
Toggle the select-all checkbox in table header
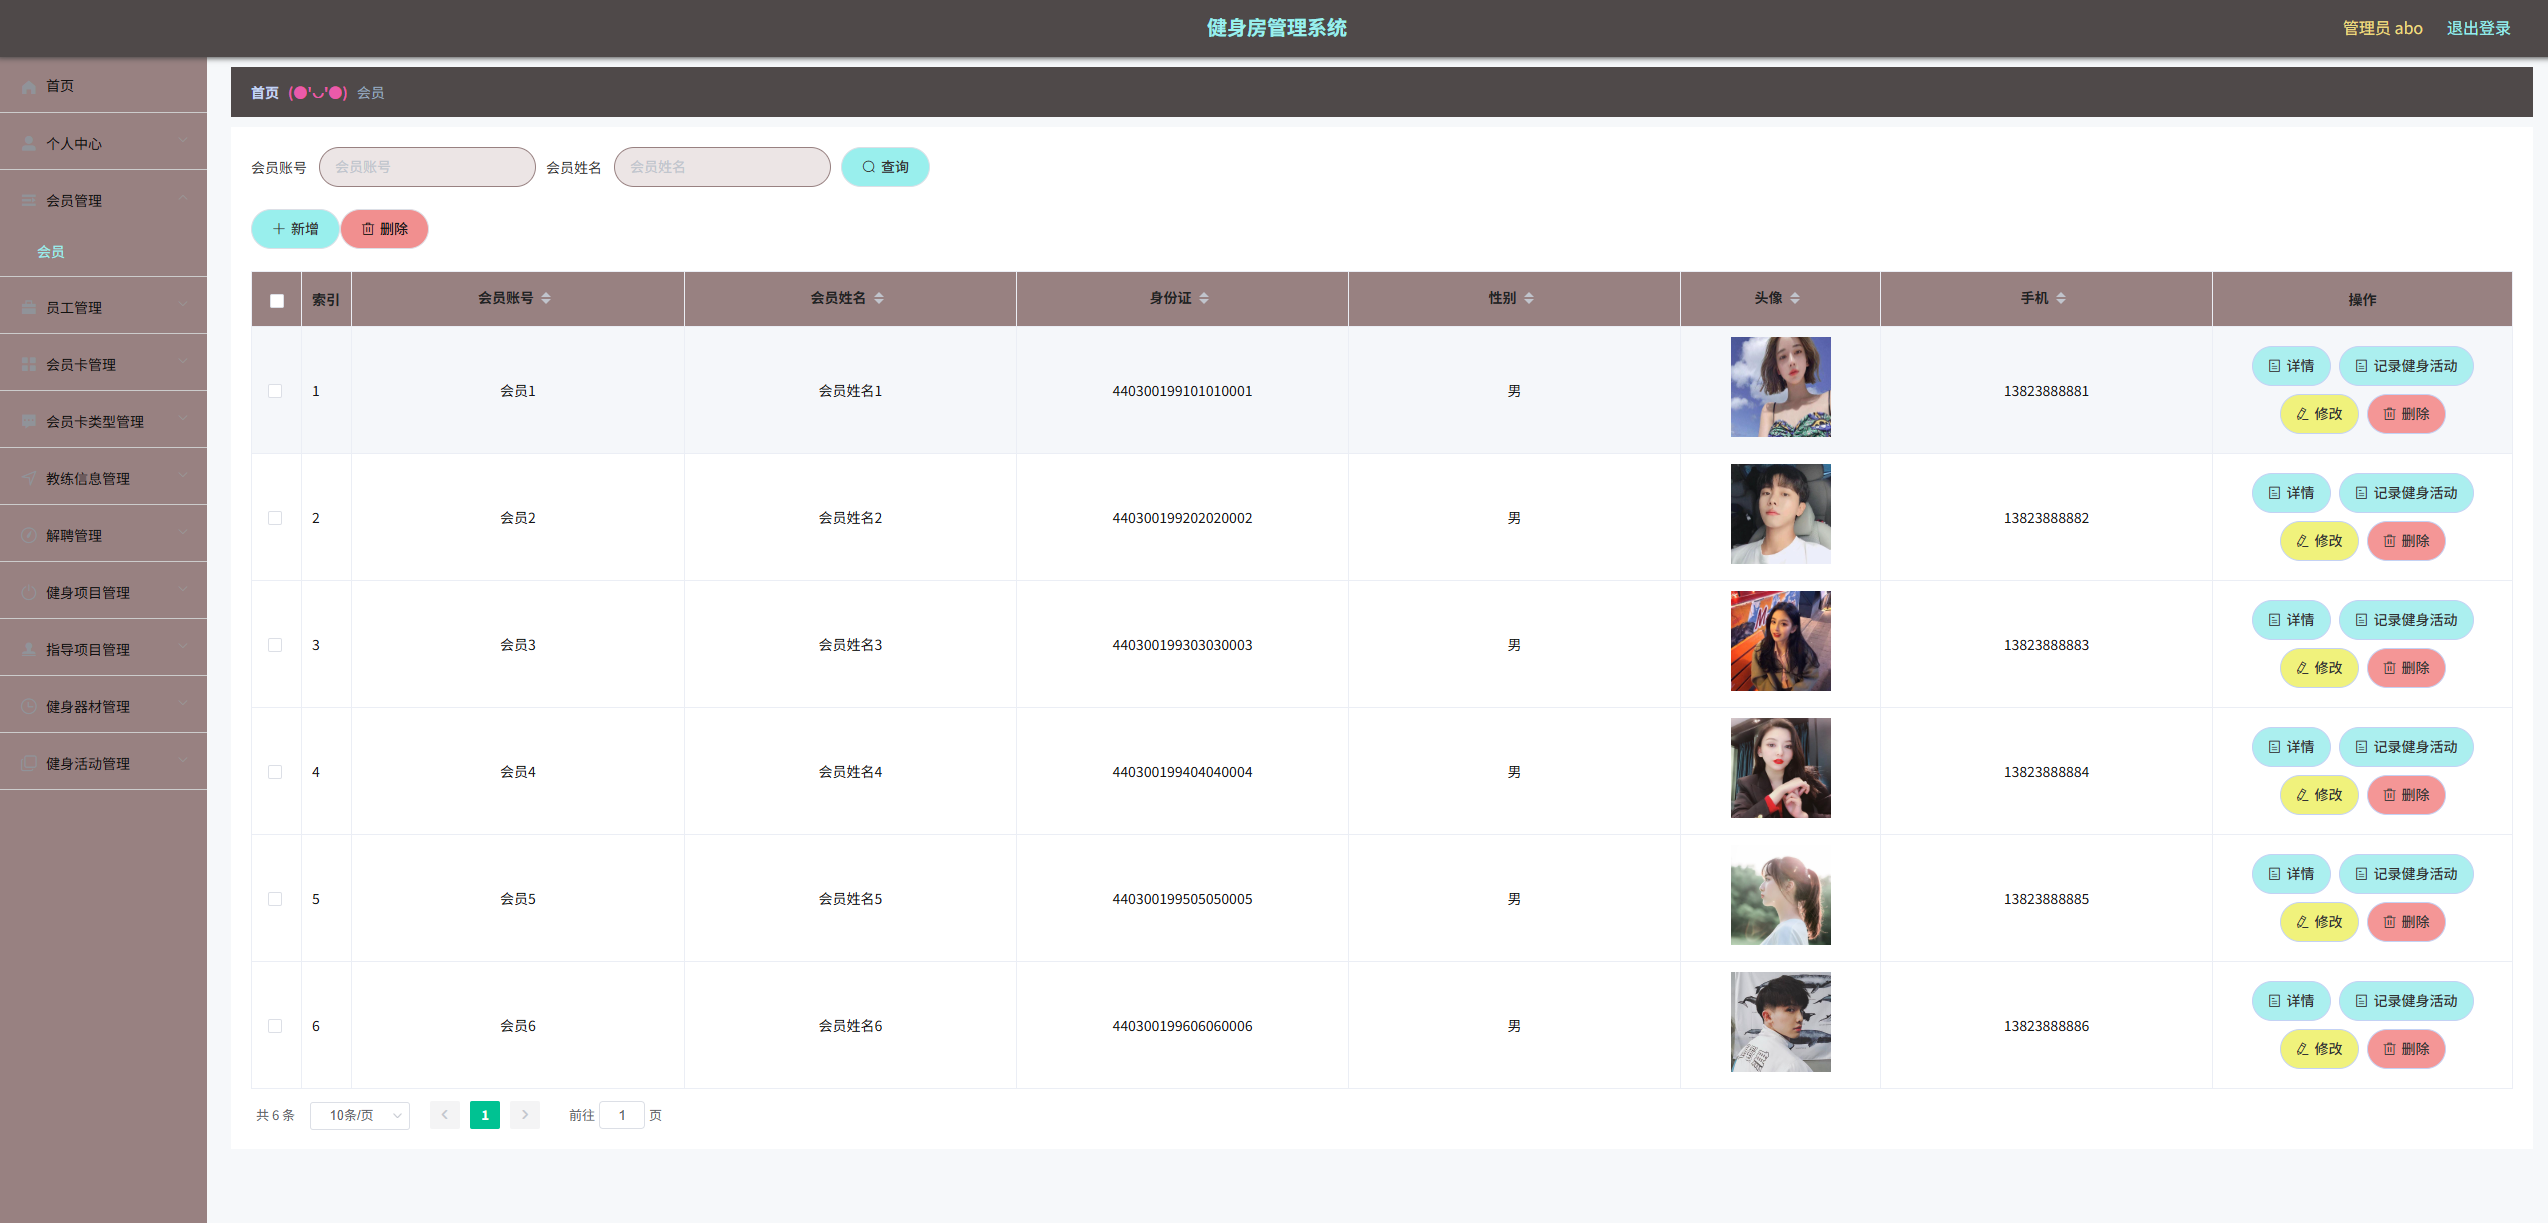pyautogui.click(x=277, y=300)
